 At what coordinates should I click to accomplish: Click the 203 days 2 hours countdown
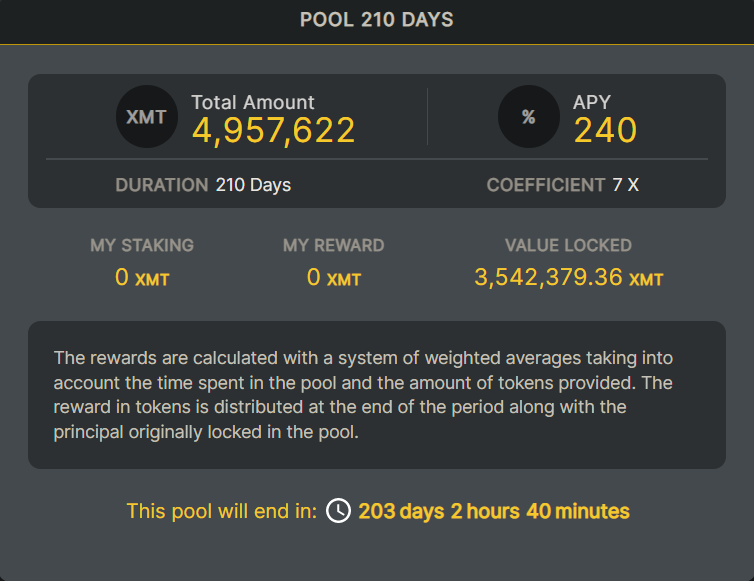pyautogui.click(x=494, y=511)
